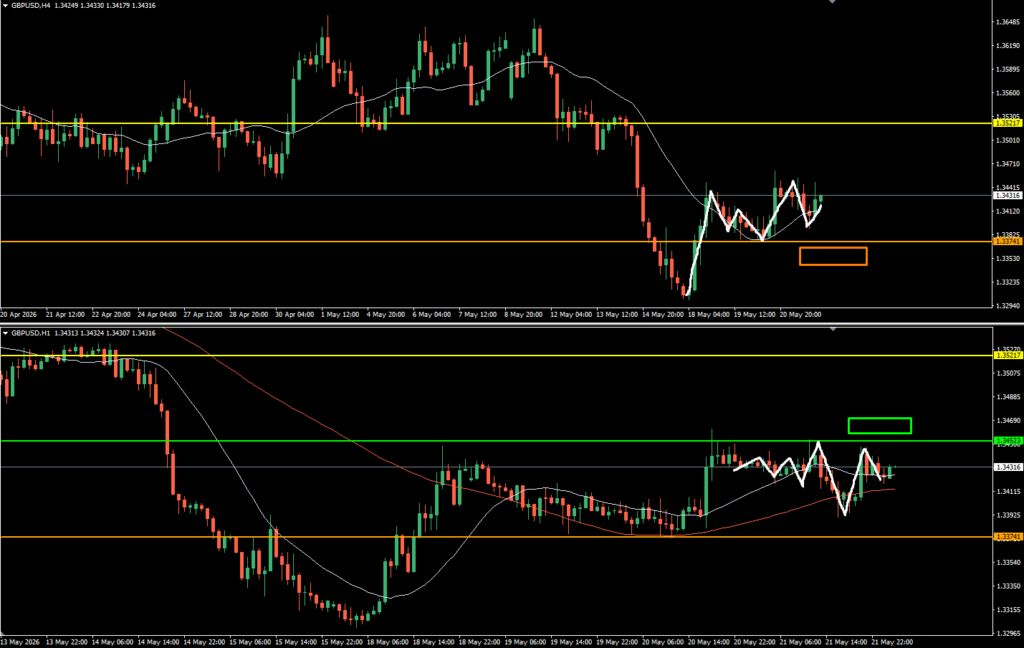Click the GBPUSD,H4 chart title text
This screenshot has height=648, width=1024.
pyautogui.click(x=31, y=5)
